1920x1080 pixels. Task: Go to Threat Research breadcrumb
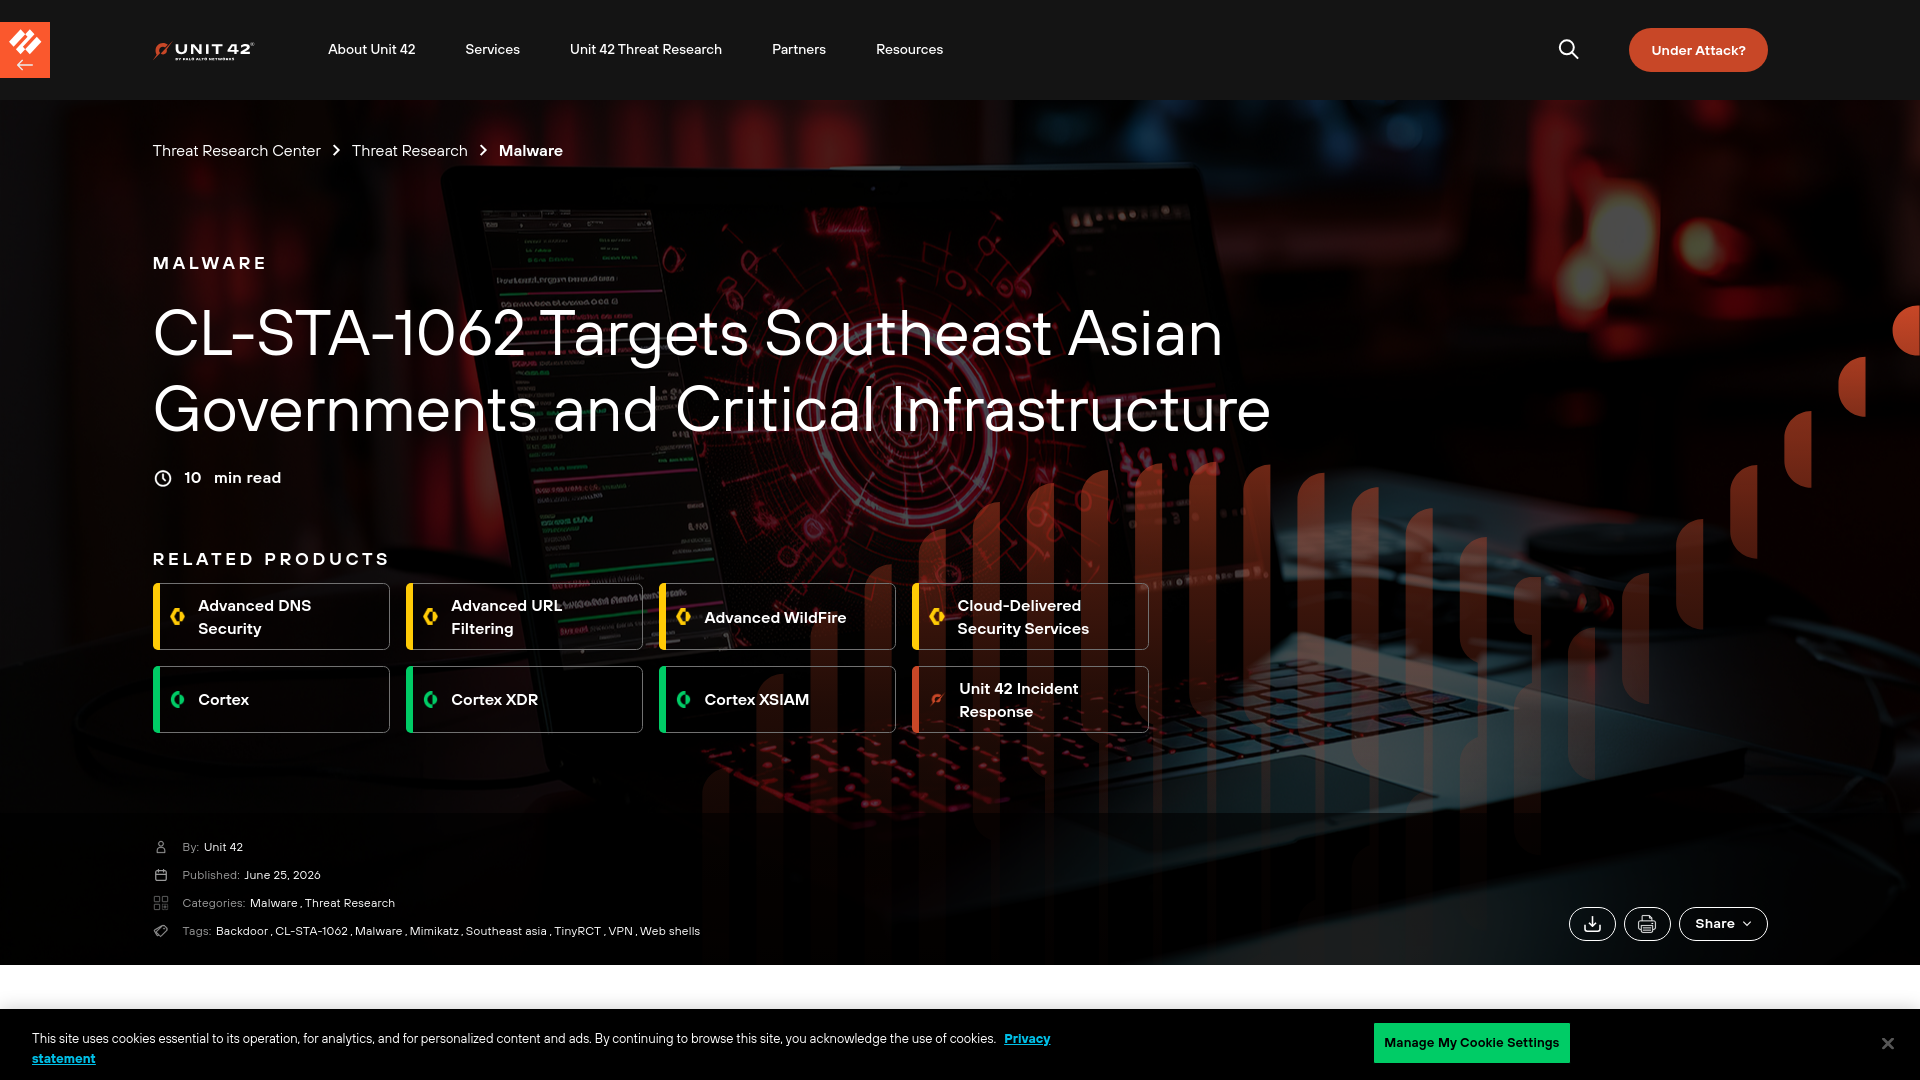coord(410,151)
